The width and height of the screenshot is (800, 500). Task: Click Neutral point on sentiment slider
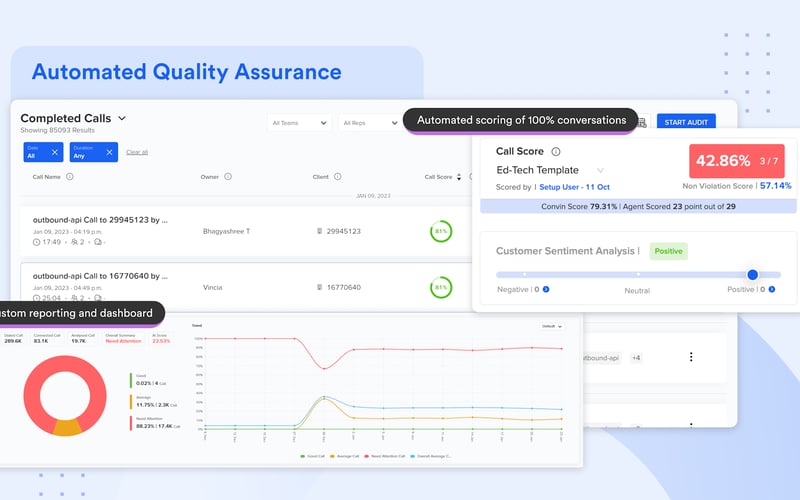coord(638,274)
